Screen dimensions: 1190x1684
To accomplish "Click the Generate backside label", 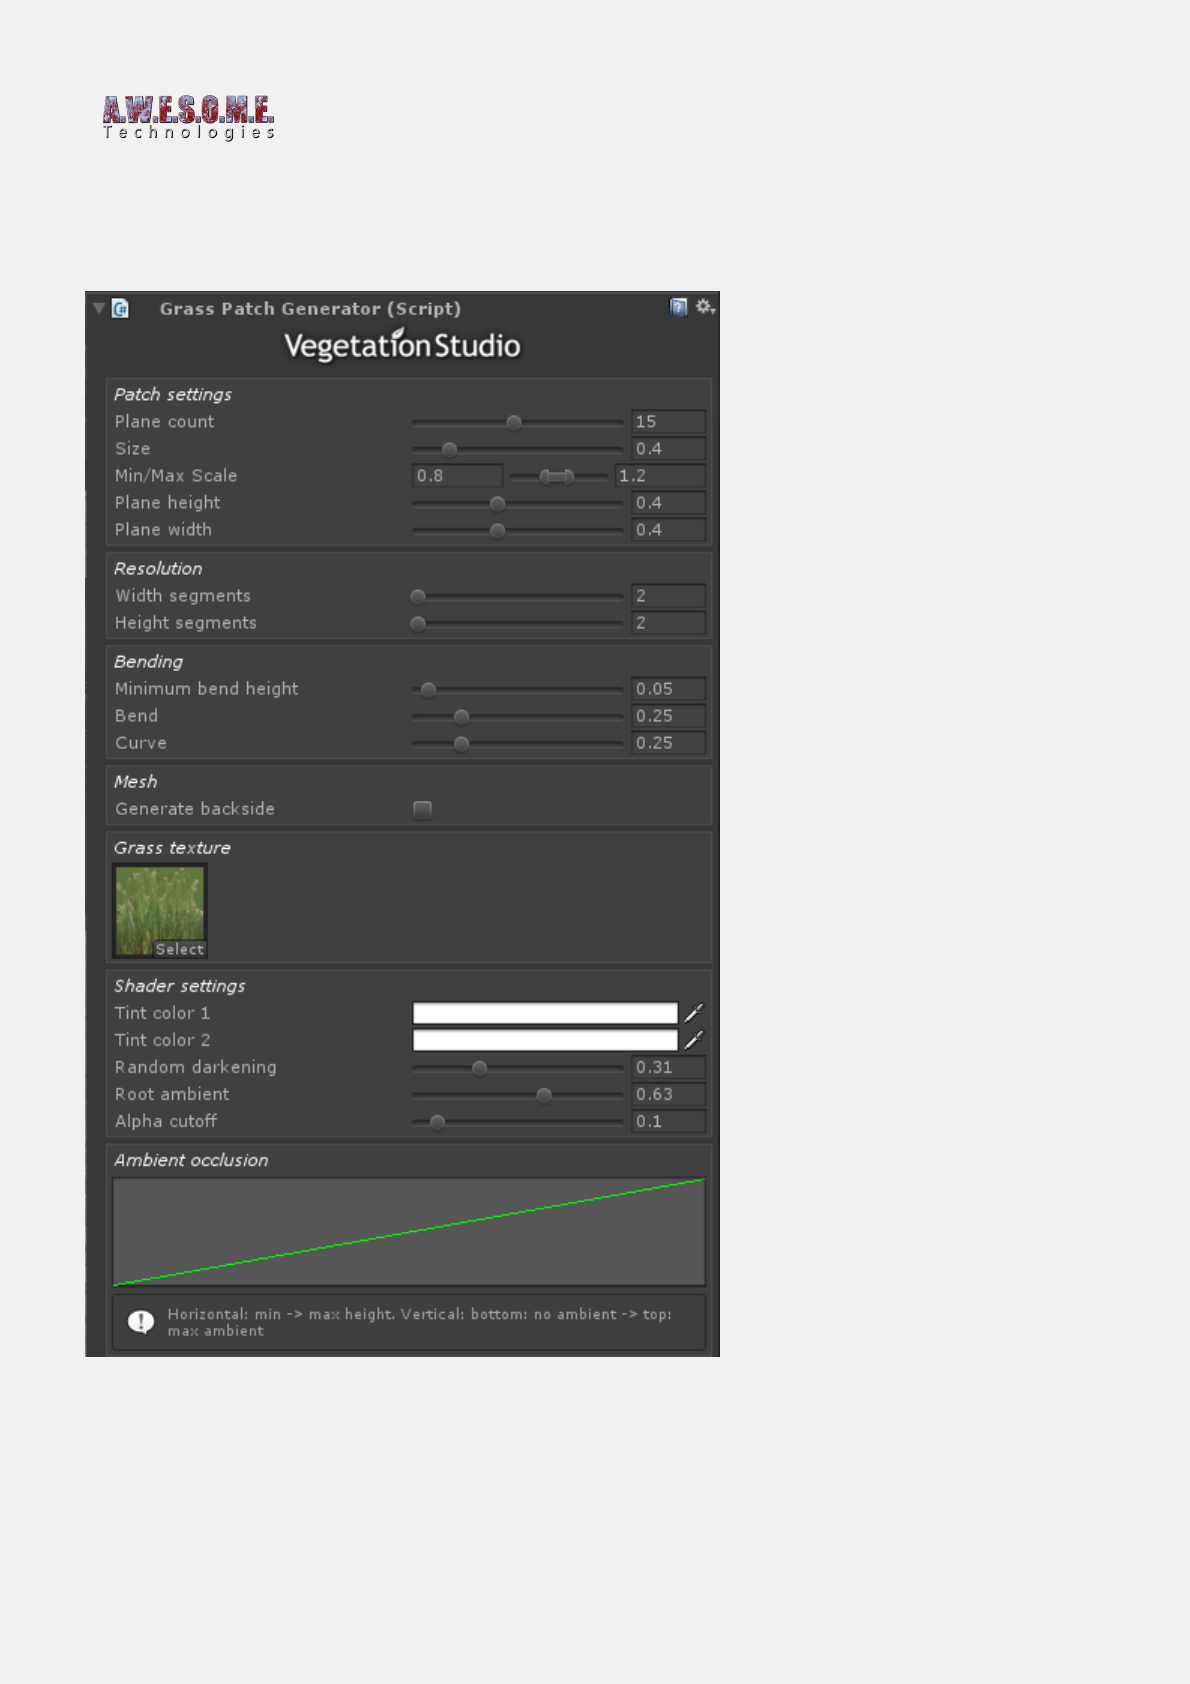I will pyautogui.click(x=195, y=809).
